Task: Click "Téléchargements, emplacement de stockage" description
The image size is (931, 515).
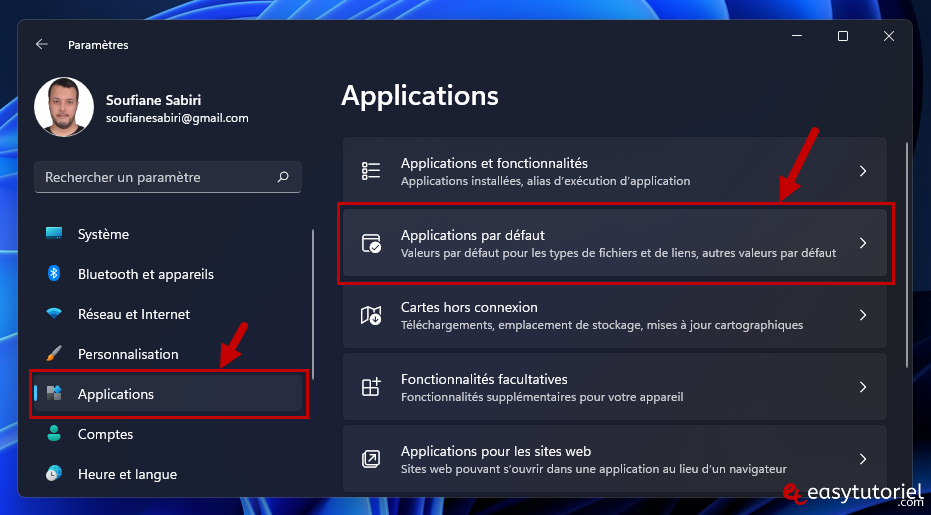Action: [601, 325]
